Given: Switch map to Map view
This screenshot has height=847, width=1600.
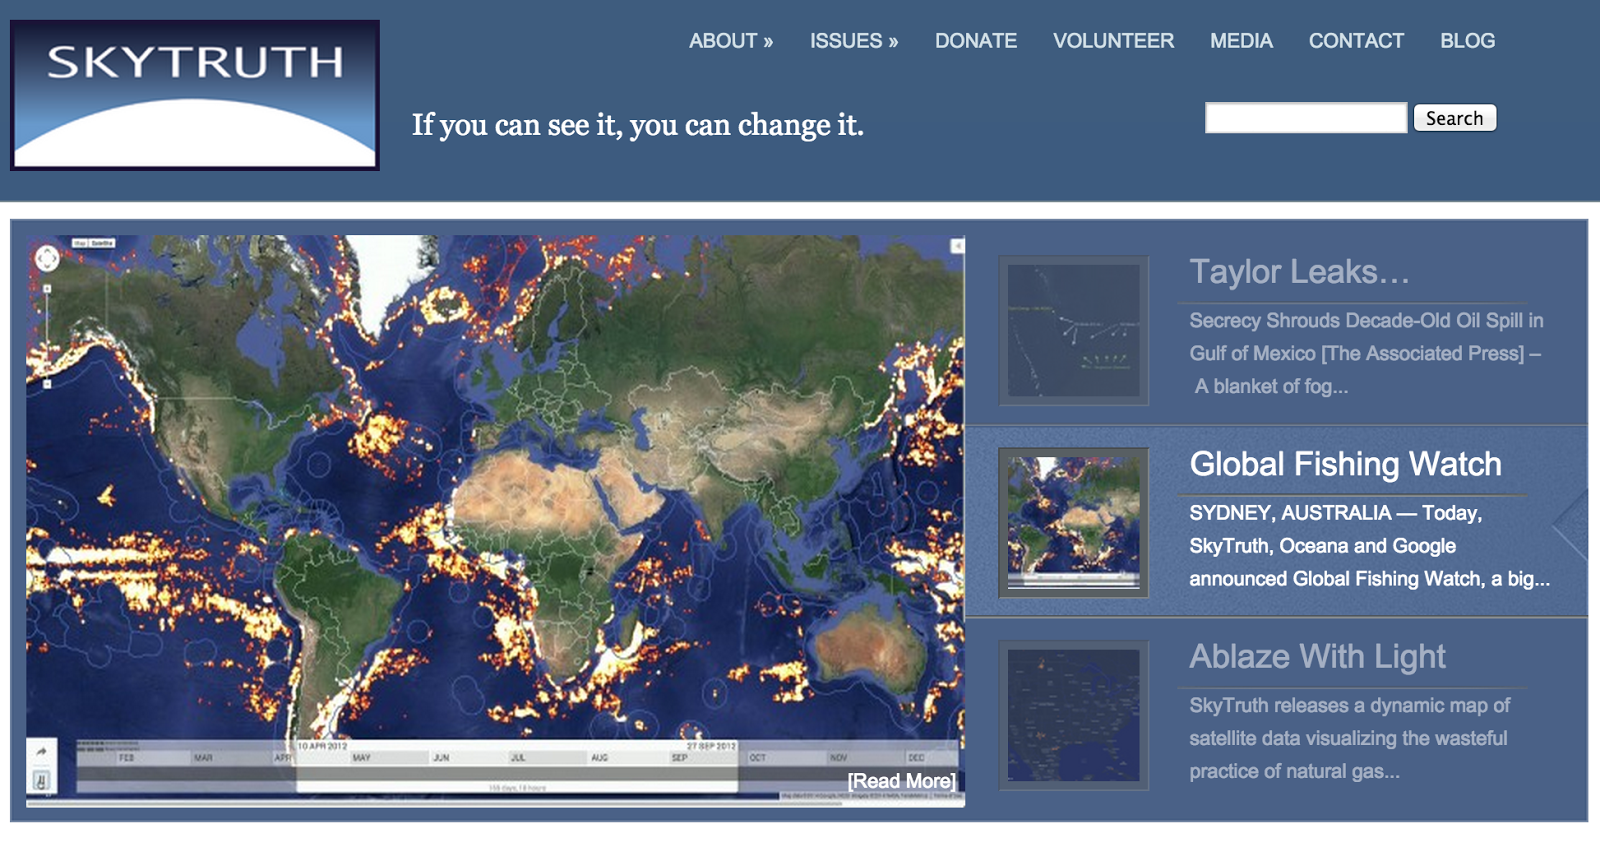Looking at the screenshot, I should click(80, 243).
